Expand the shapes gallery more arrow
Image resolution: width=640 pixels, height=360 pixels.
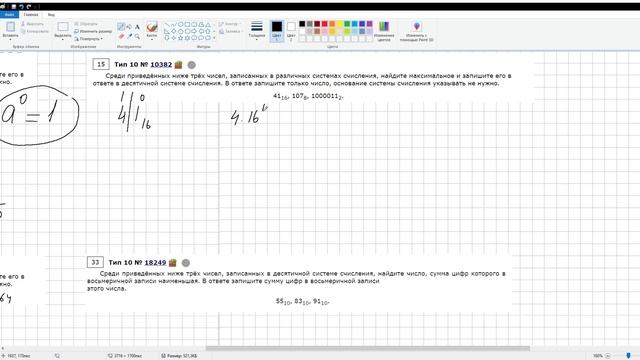point(214,38)
